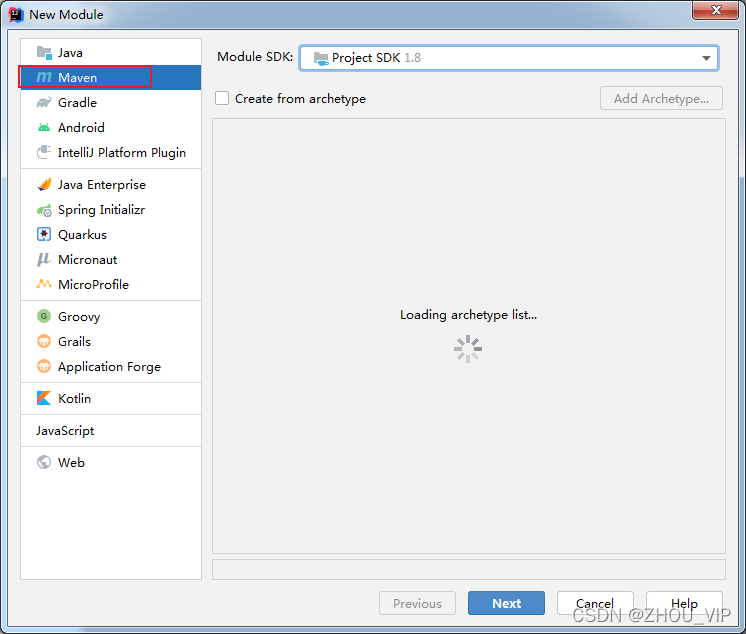Enable Create from archetype checkbox
Viewport: 746px width, 634px height.
[x=222, y=98]
